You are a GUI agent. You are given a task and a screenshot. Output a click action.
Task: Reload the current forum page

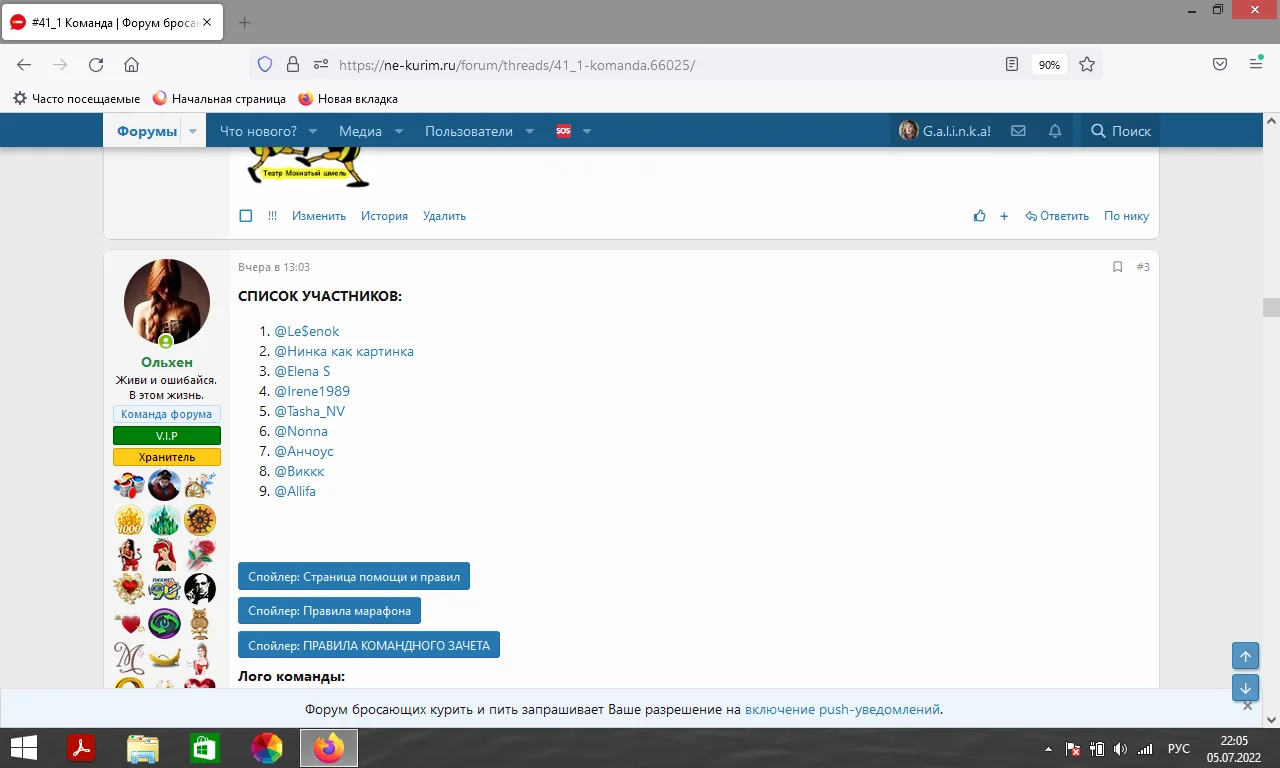click(96, 65)
